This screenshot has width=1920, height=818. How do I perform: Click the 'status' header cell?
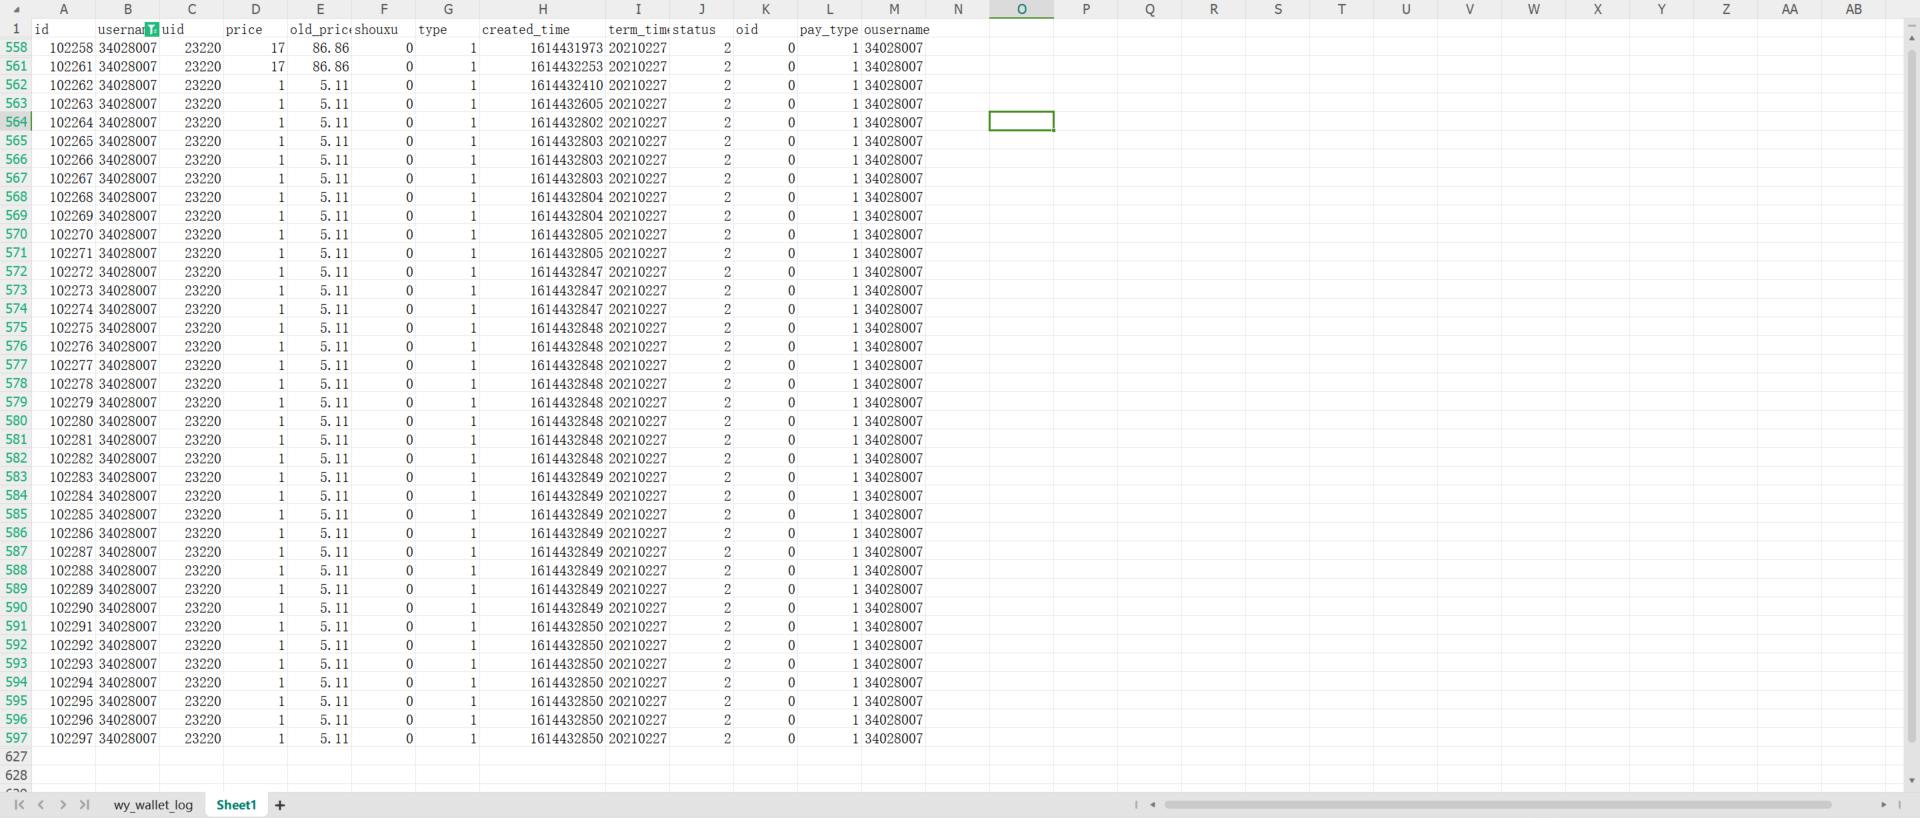(x=702, y=29)
